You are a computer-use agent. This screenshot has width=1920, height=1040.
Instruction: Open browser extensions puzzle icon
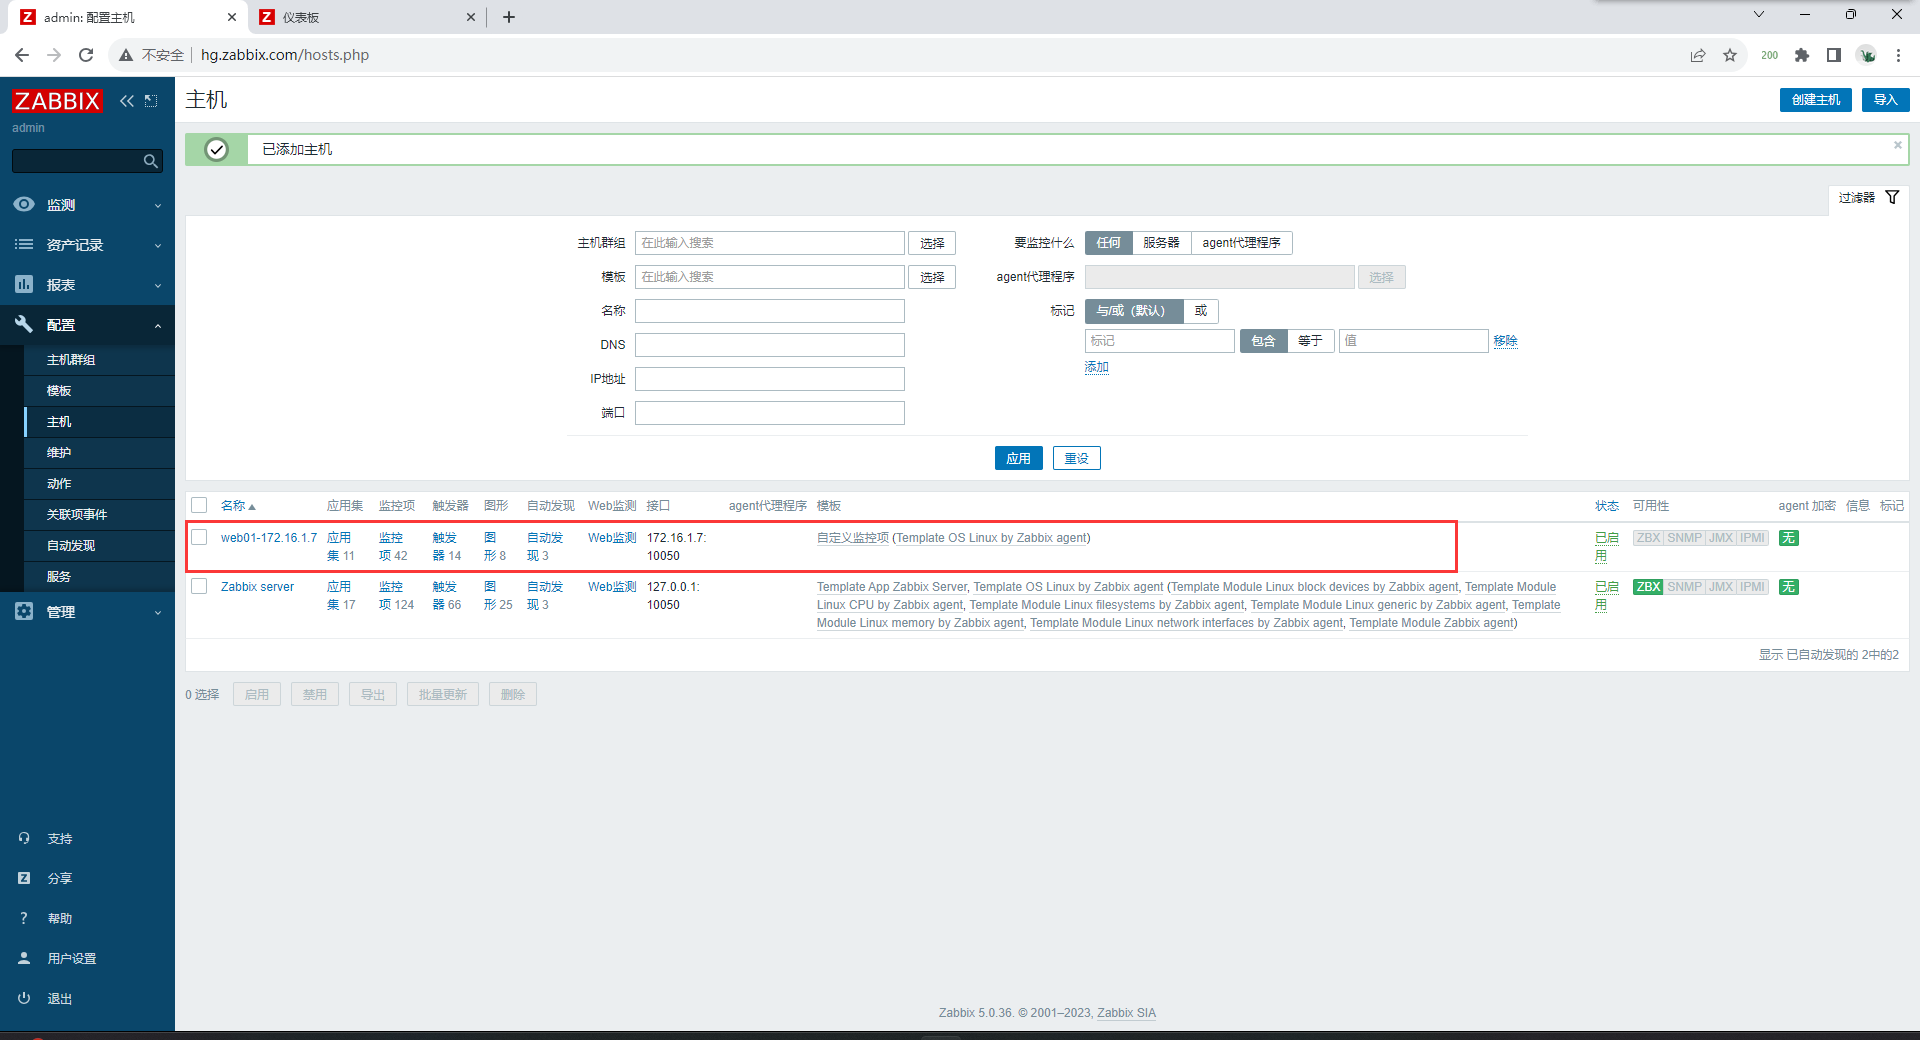tap(1802, 55)
